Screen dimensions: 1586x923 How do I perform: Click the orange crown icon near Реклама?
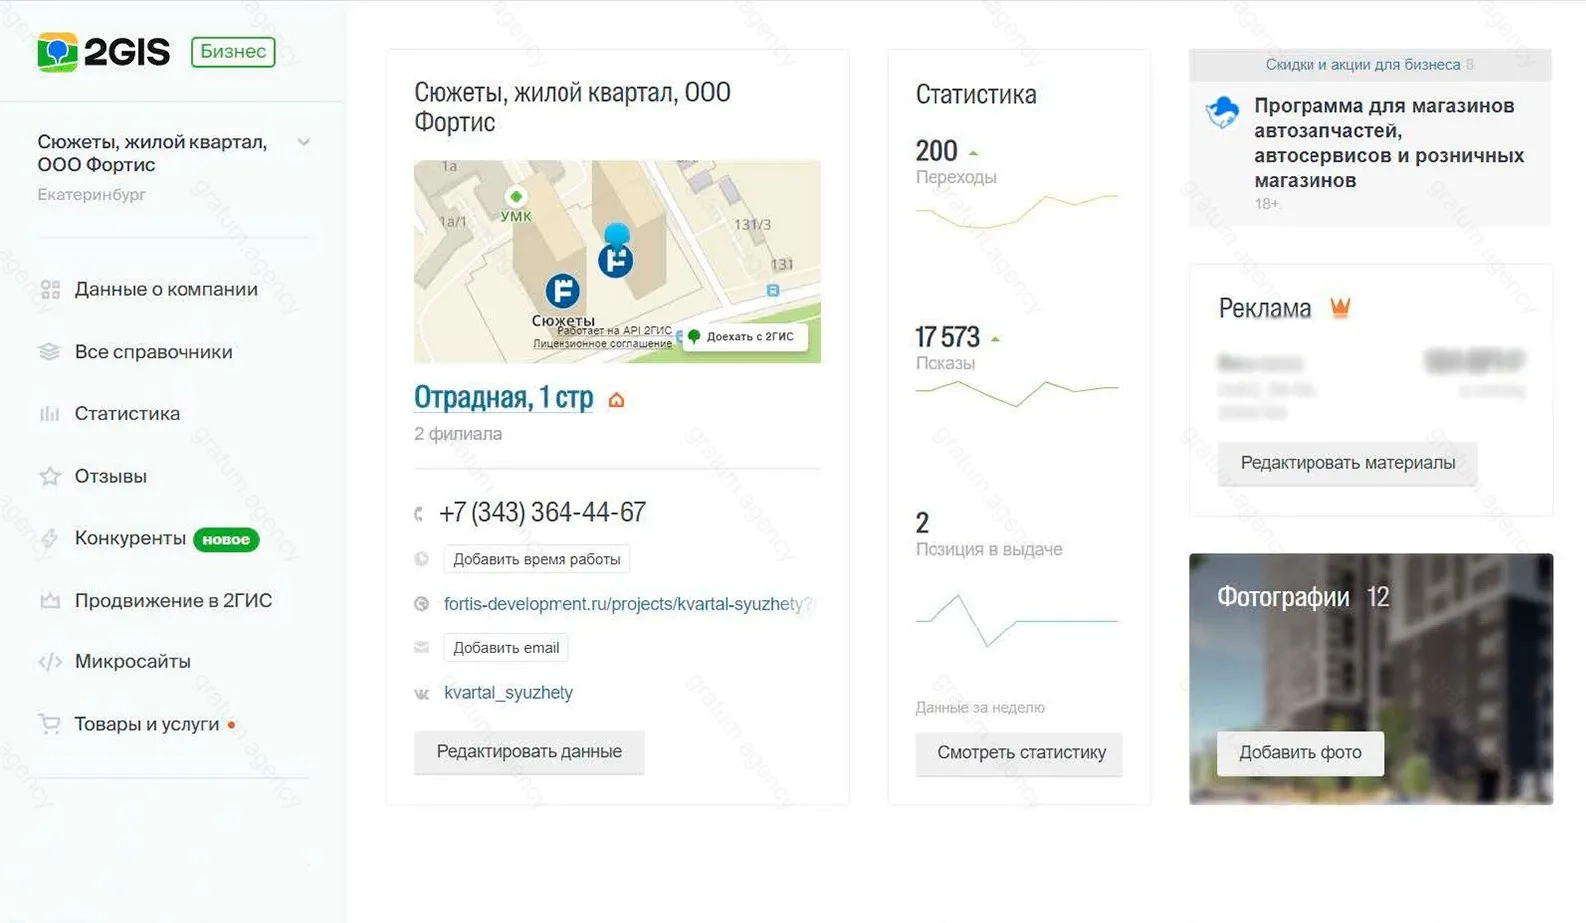[x=1340, y=308]
